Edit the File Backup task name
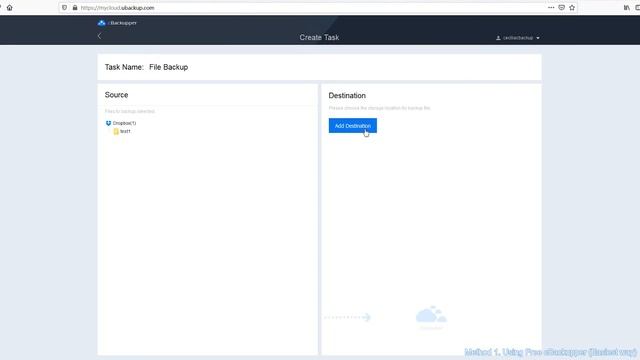Image resolution: width=640 pixels, height=360 pixels. (x=169, y=67)
